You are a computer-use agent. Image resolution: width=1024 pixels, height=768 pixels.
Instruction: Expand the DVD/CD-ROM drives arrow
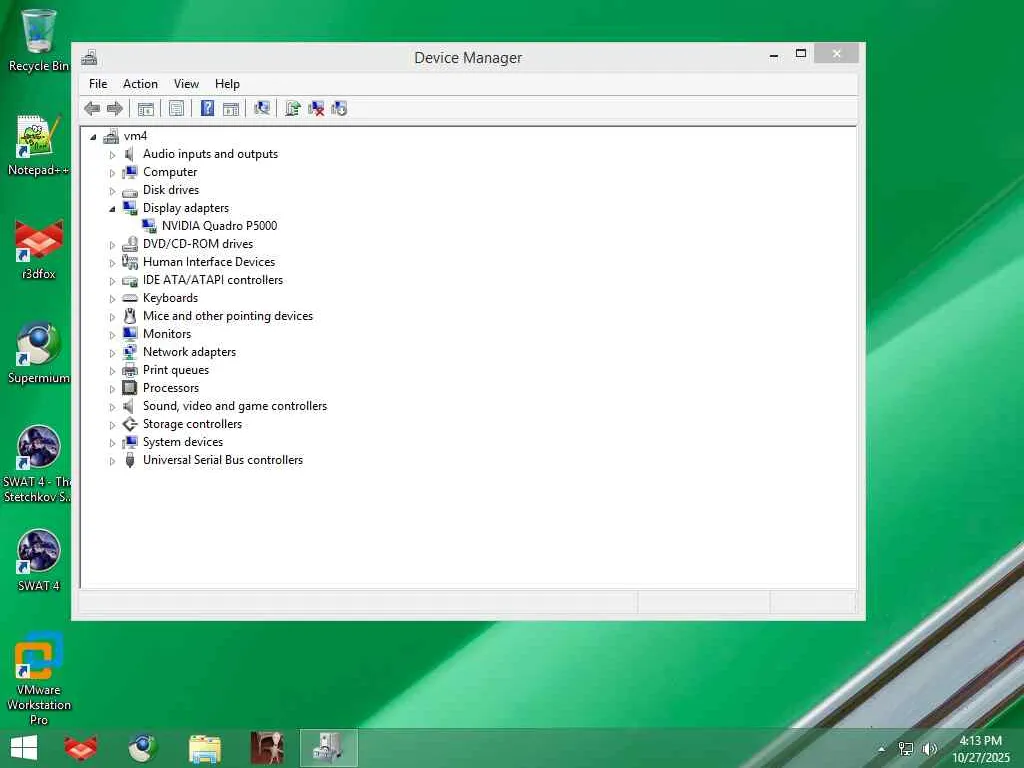click(112, 245)
